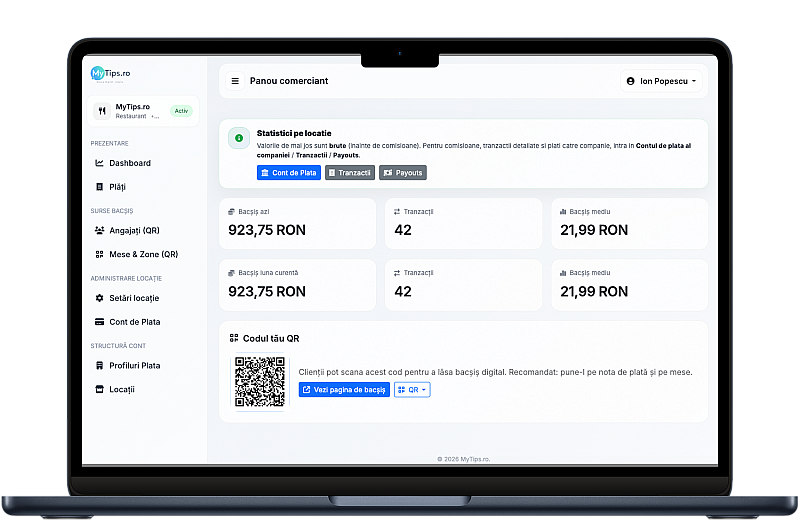Click the Angajați people icon
The width and height of the screenshot is (800, 521).
click(99, 230)
